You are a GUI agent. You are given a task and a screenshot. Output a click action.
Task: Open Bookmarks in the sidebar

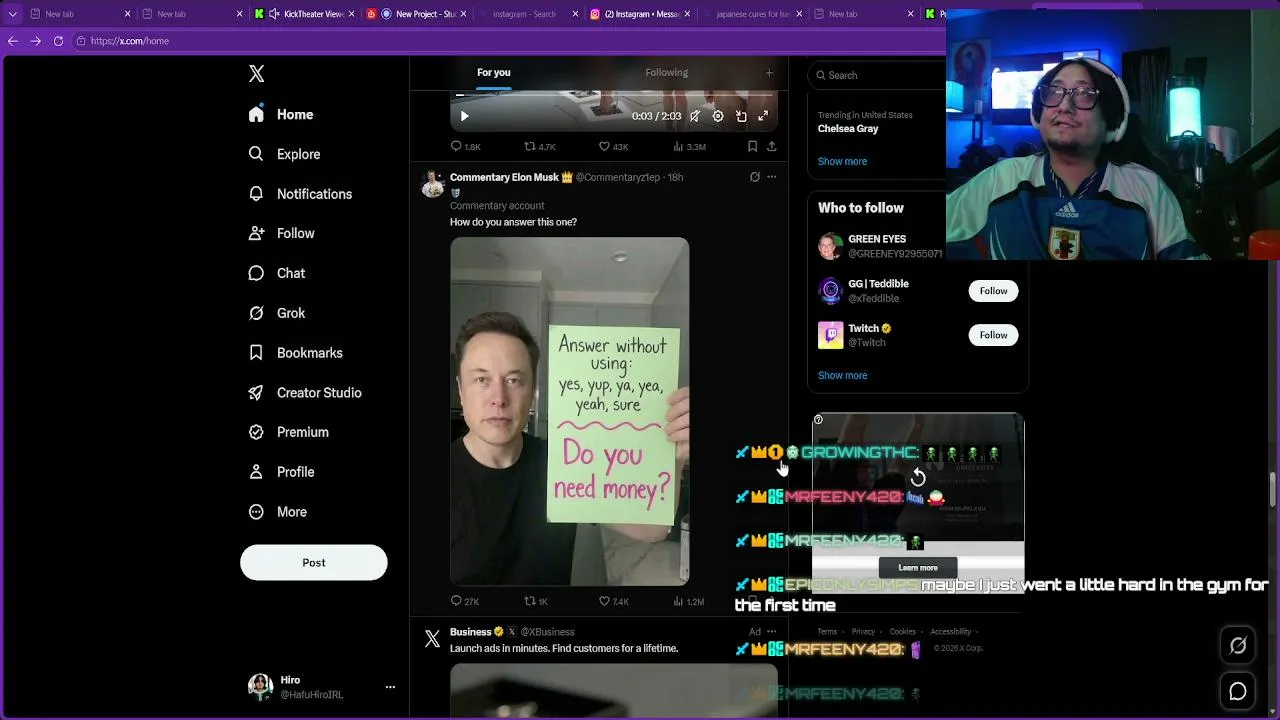point(296,353)
